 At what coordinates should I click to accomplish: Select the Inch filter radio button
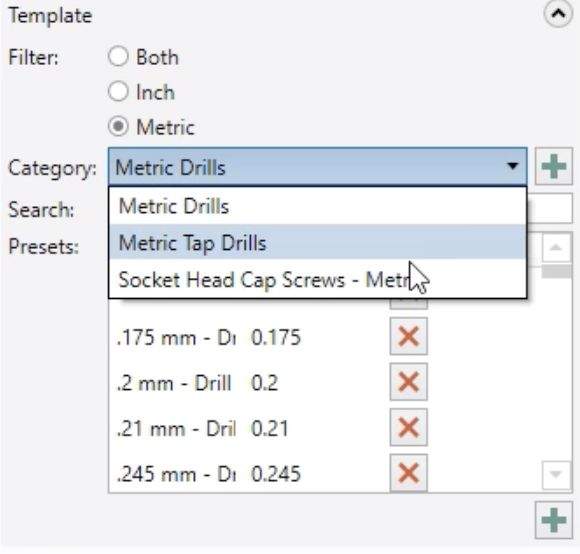click(118, 91)
